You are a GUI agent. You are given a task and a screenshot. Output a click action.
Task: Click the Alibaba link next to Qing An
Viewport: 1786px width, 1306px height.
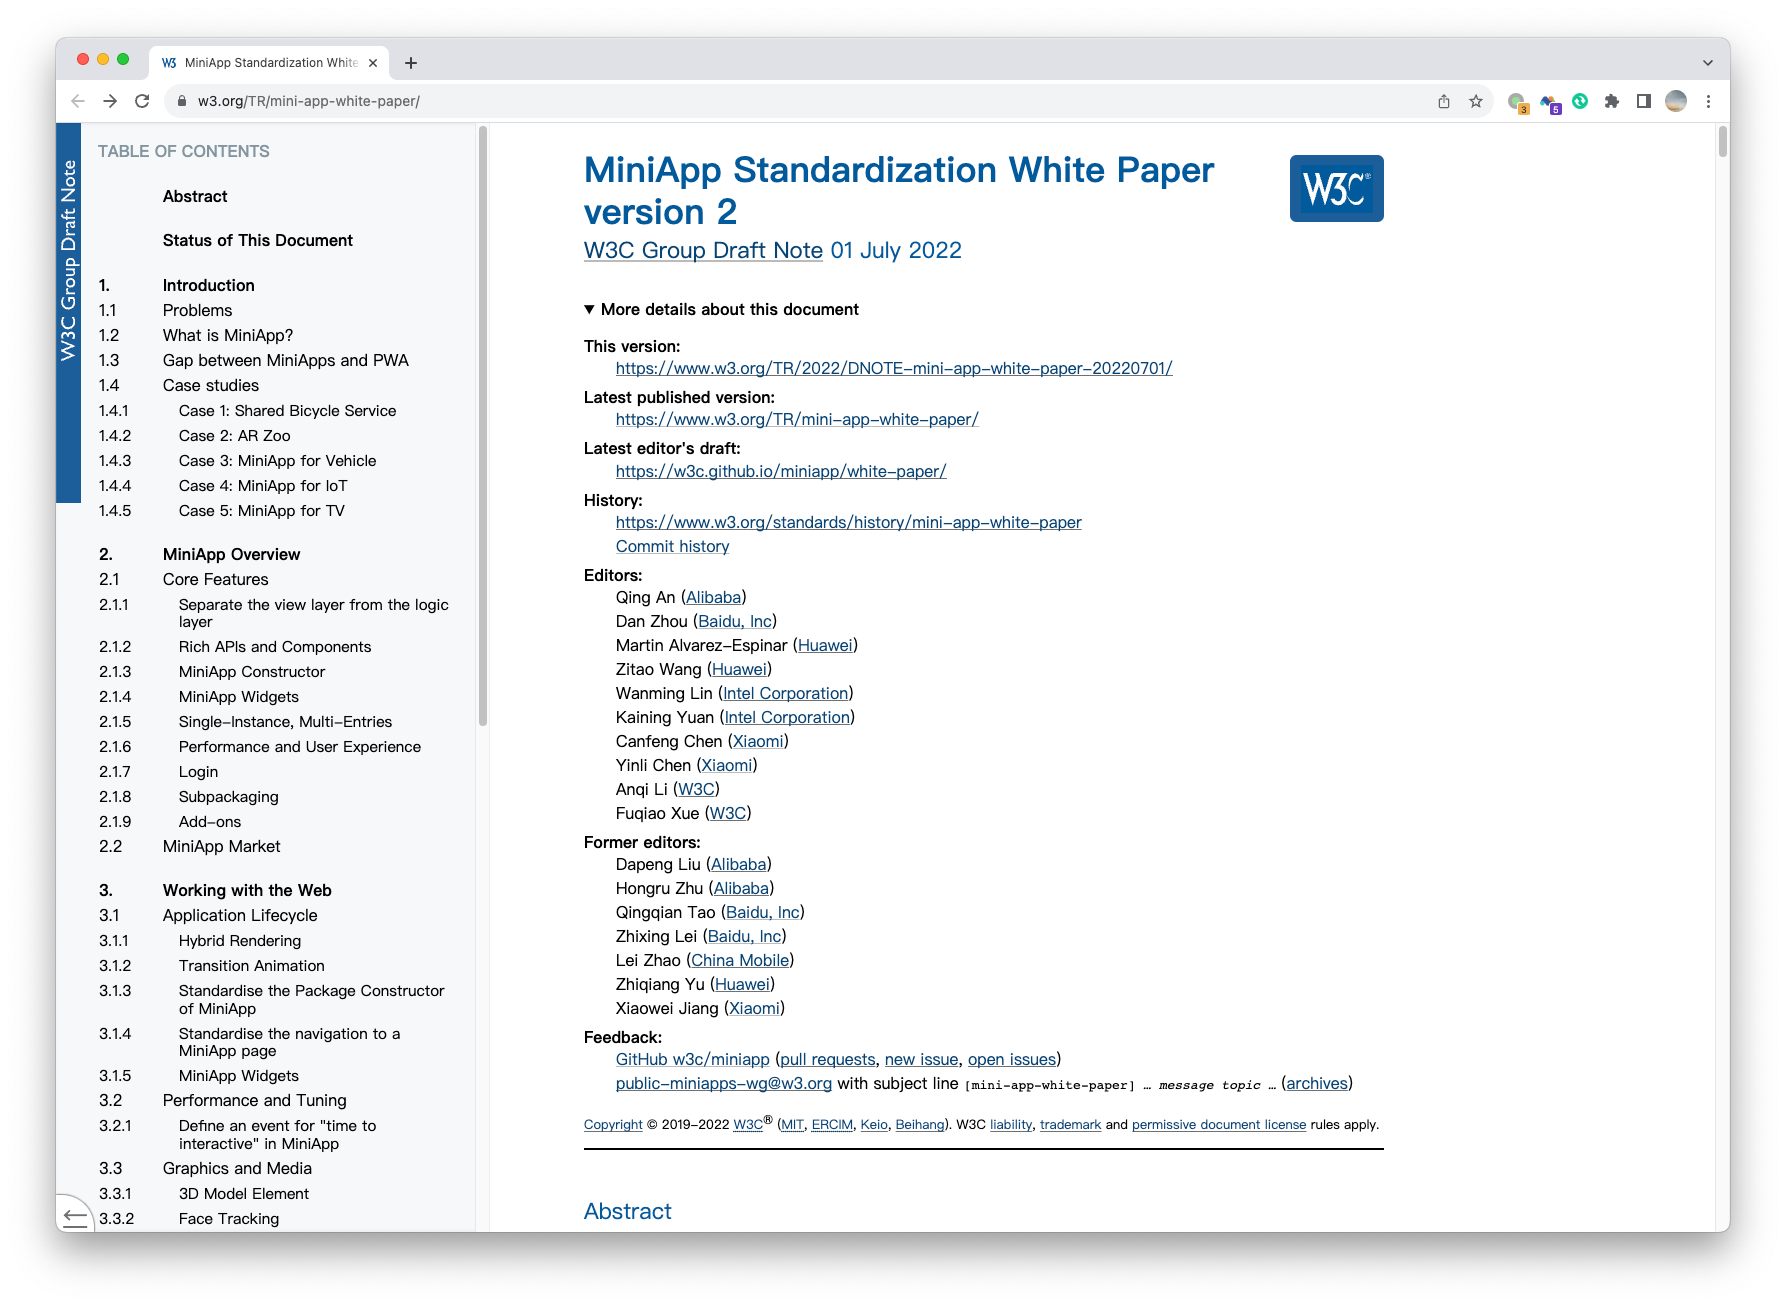coord(713,597)
